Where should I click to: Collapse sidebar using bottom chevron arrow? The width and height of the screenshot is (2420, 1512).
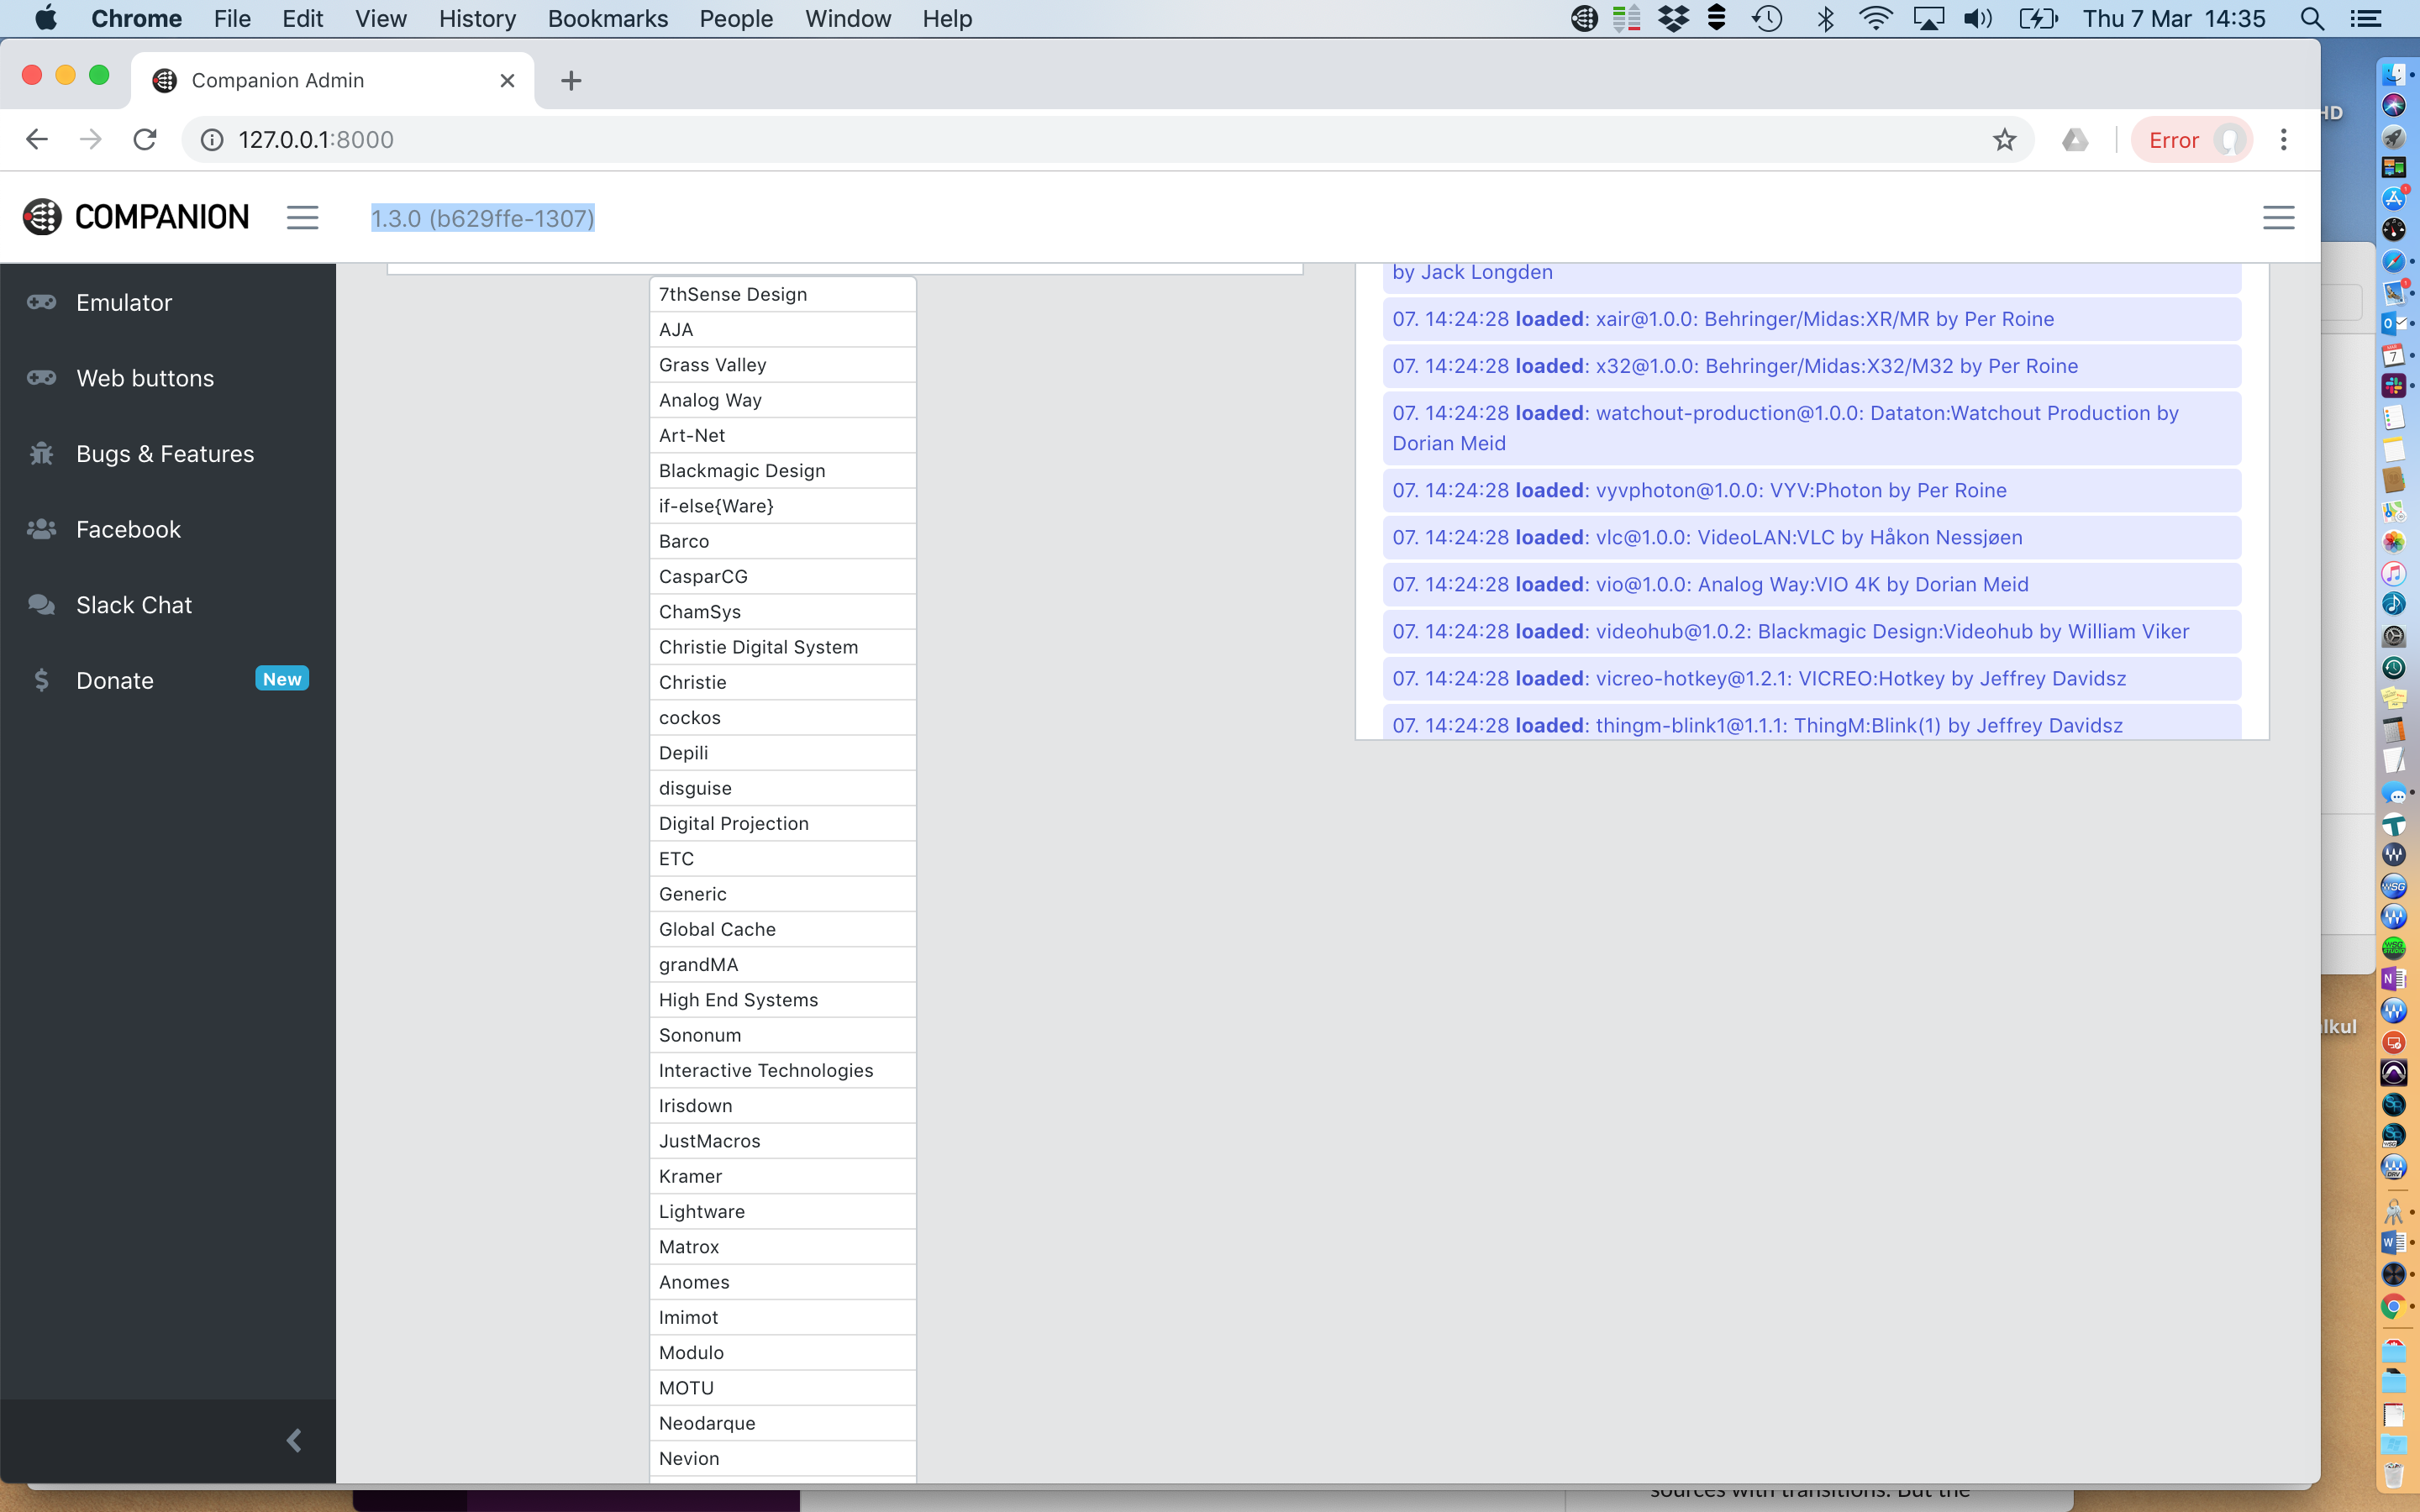tap(294, 1440)
